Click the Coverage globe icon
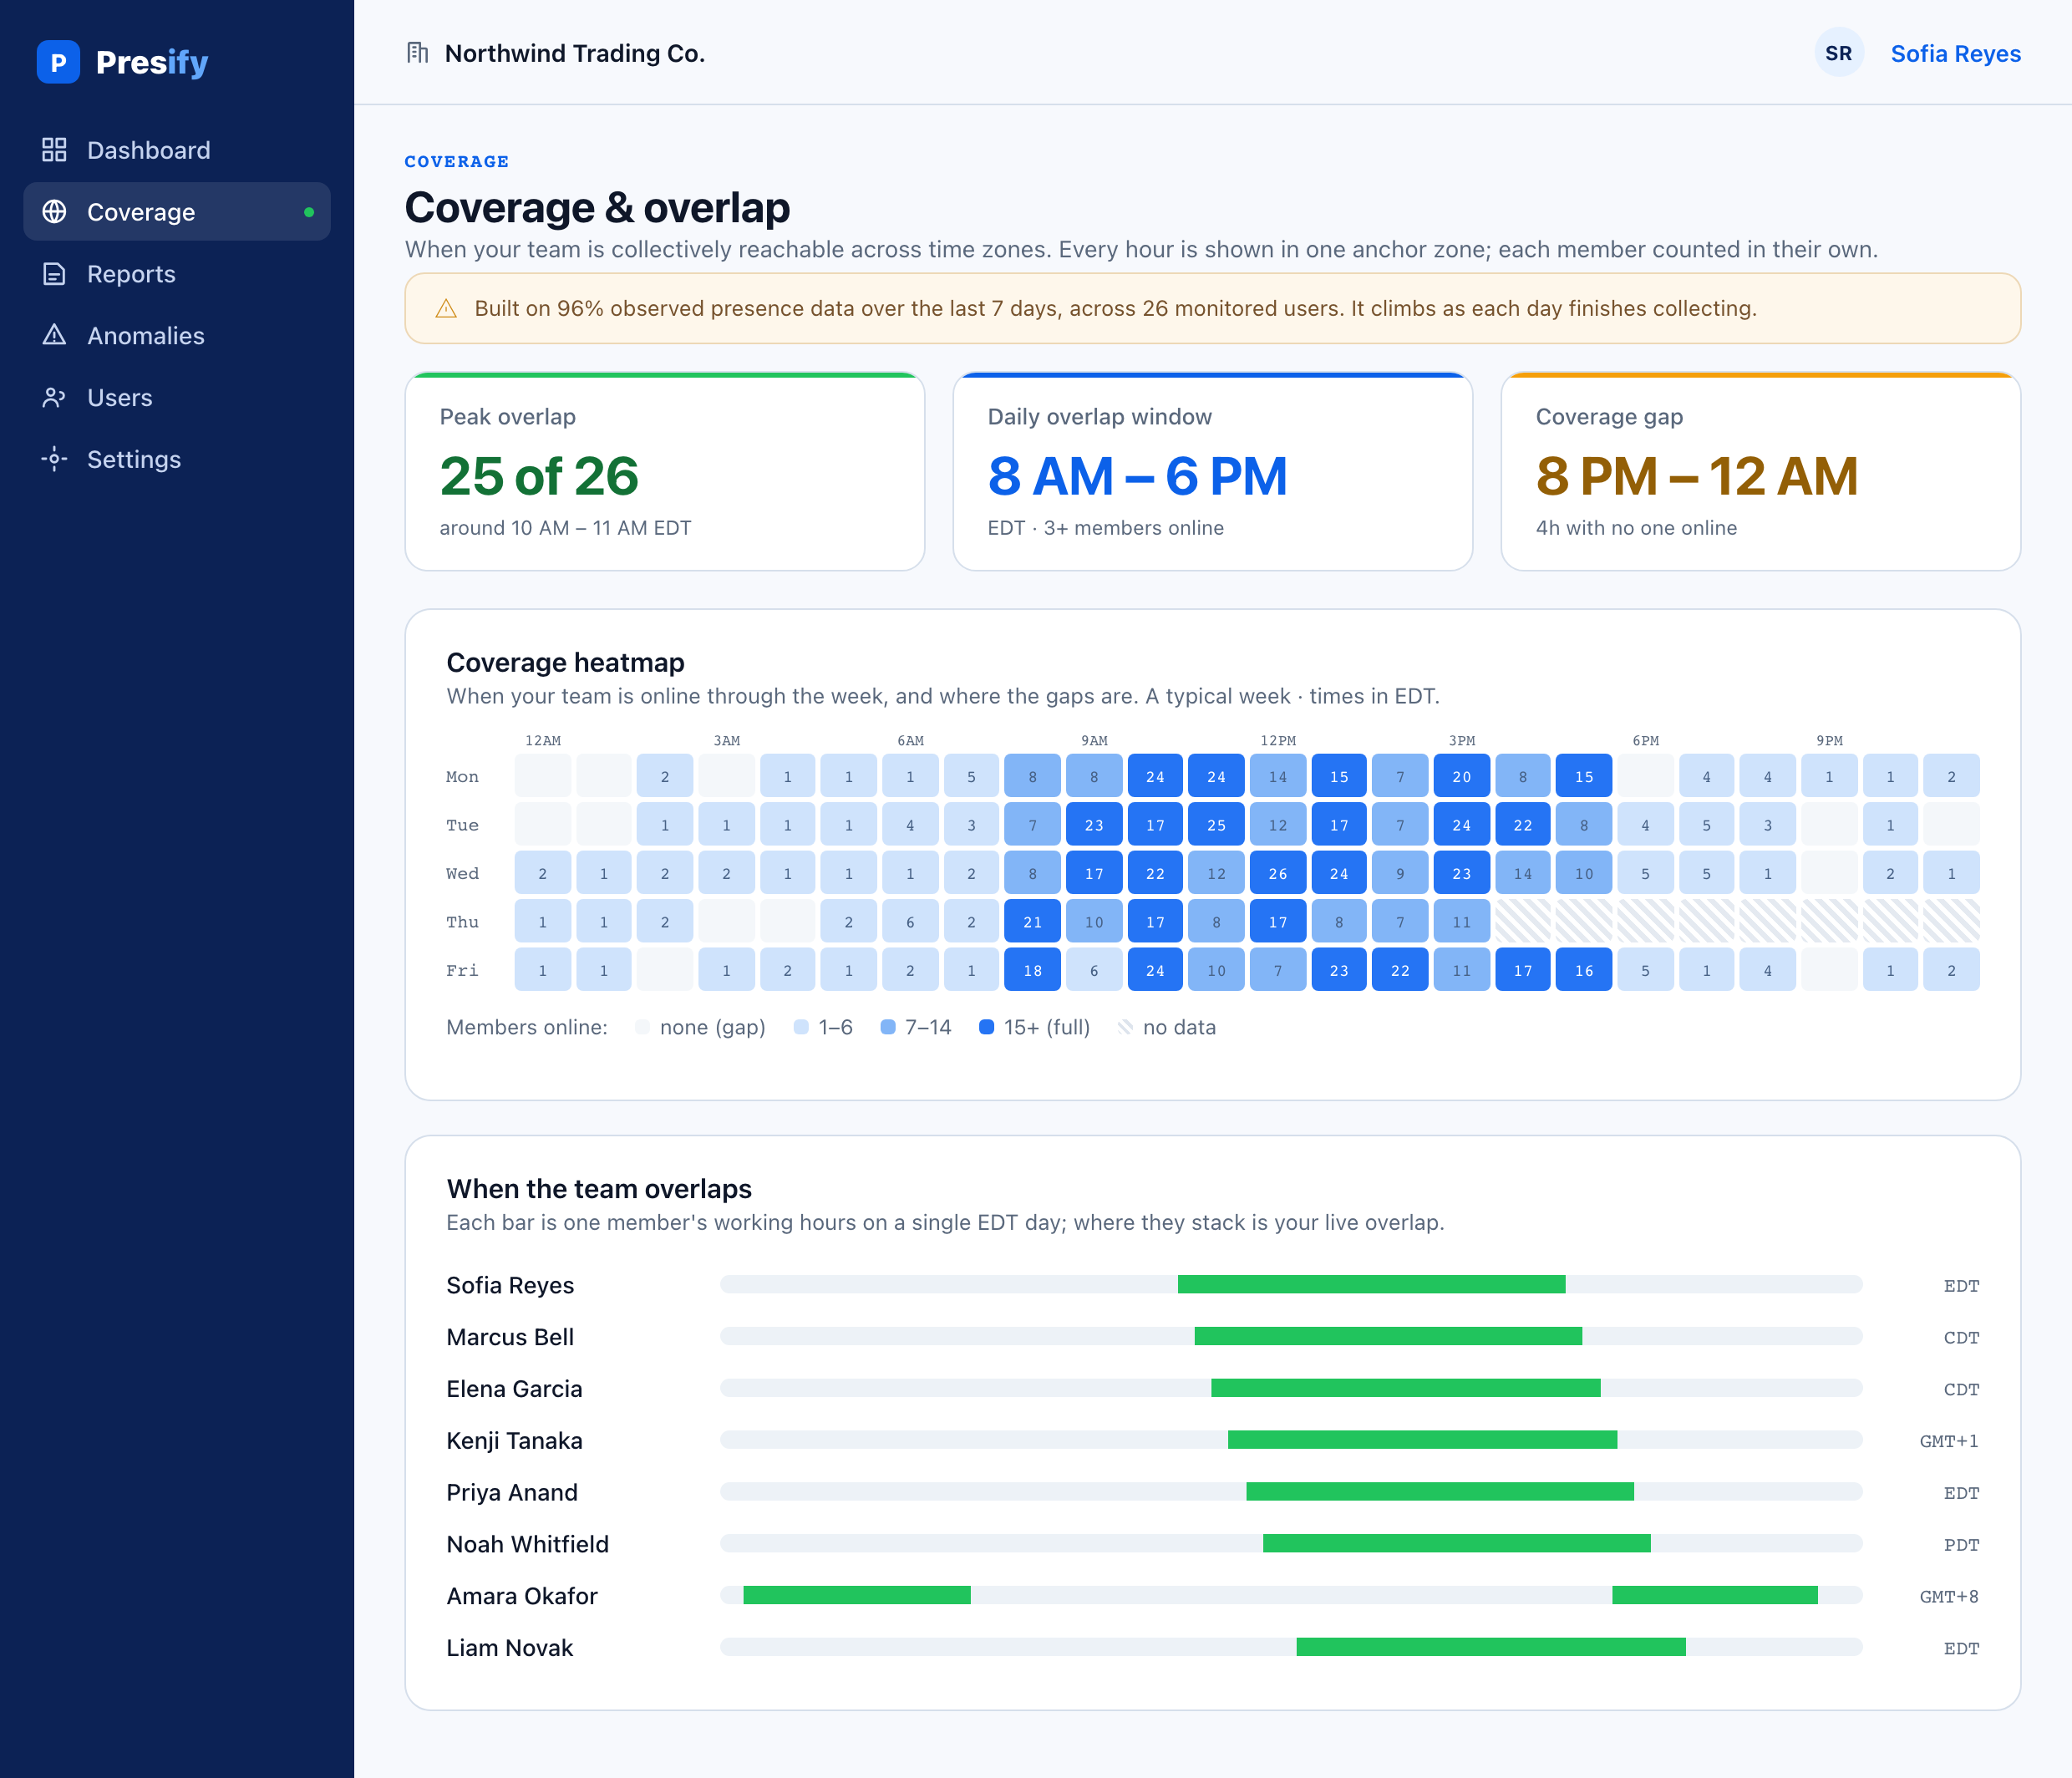 click(54, 212)
